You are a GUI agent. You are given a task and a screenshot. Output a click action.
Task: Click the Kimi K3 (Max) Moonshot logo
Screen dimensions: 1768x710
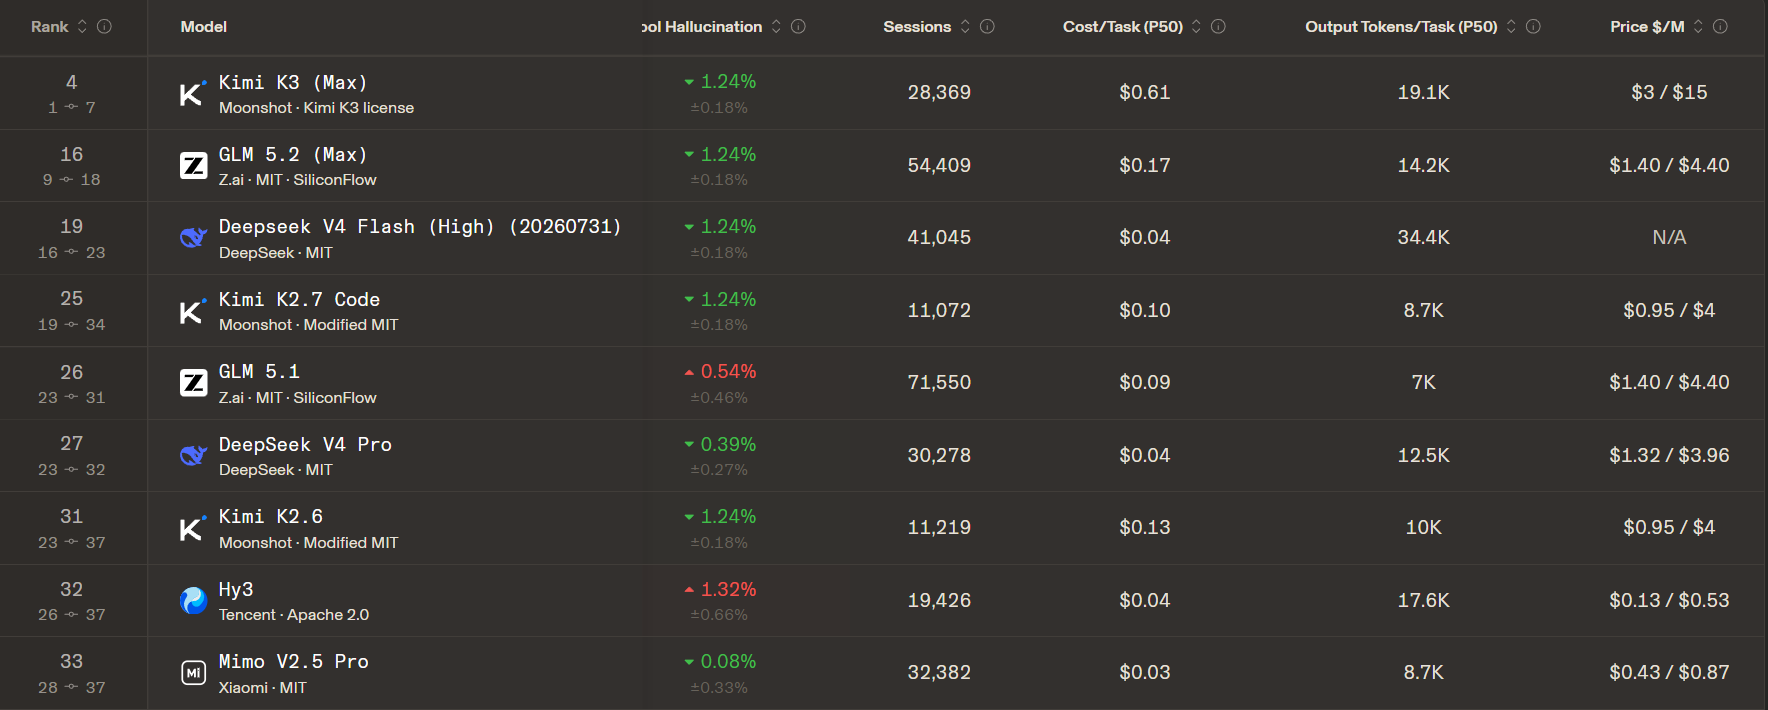(x=193, y=93)
